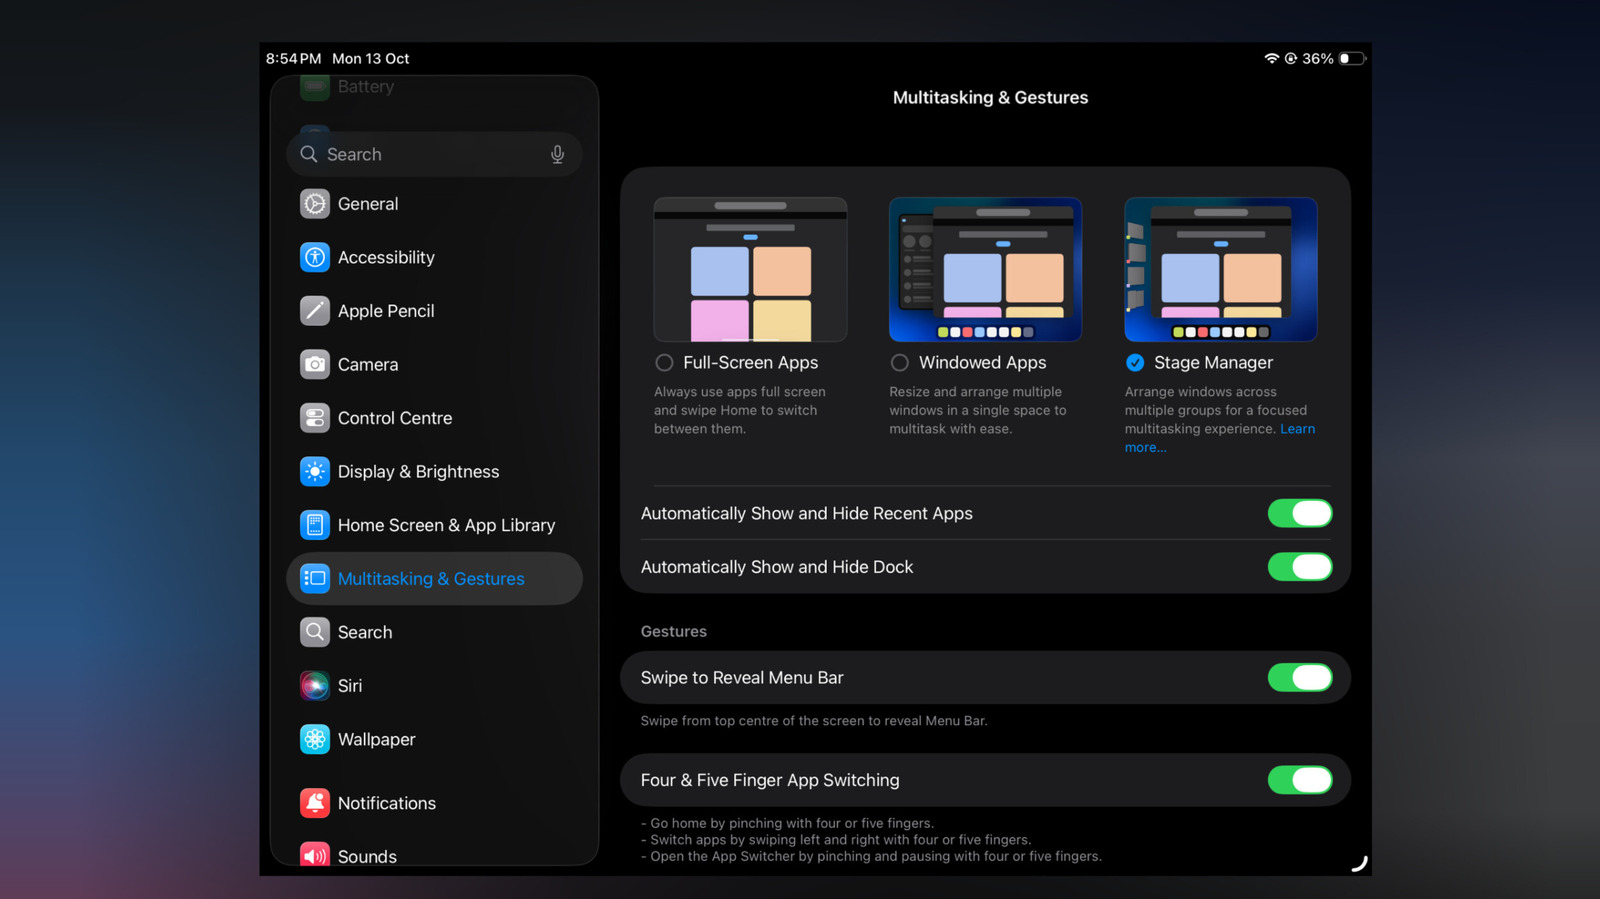Select the Control Centre icon
The width and height of the screenshot is (1600, 899).
click(x=315, y=418)
